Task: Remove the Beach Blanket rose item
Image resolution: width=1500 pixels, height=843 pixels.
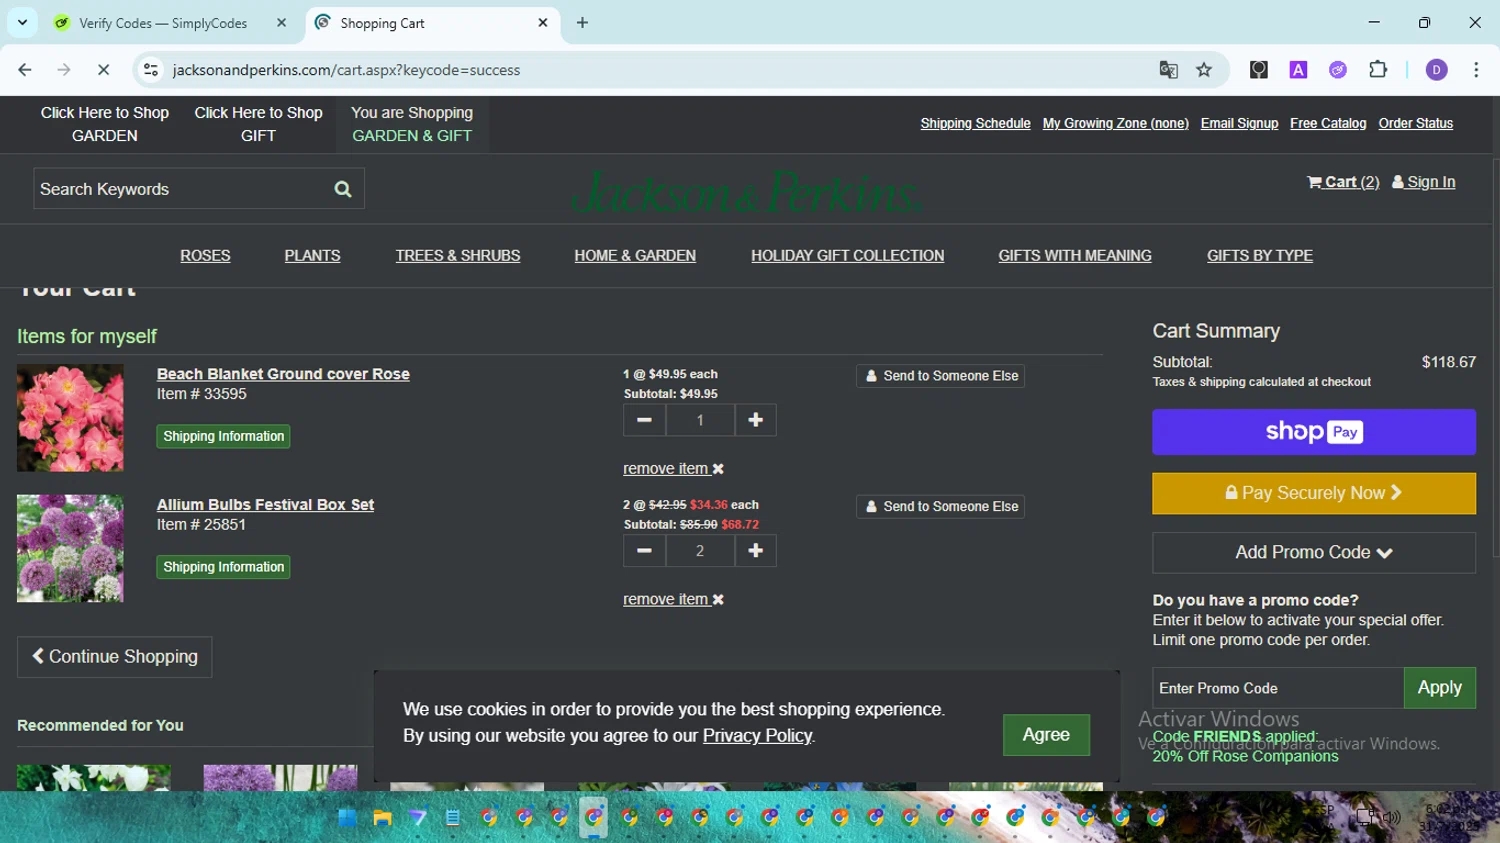Action: click(673, 469)
